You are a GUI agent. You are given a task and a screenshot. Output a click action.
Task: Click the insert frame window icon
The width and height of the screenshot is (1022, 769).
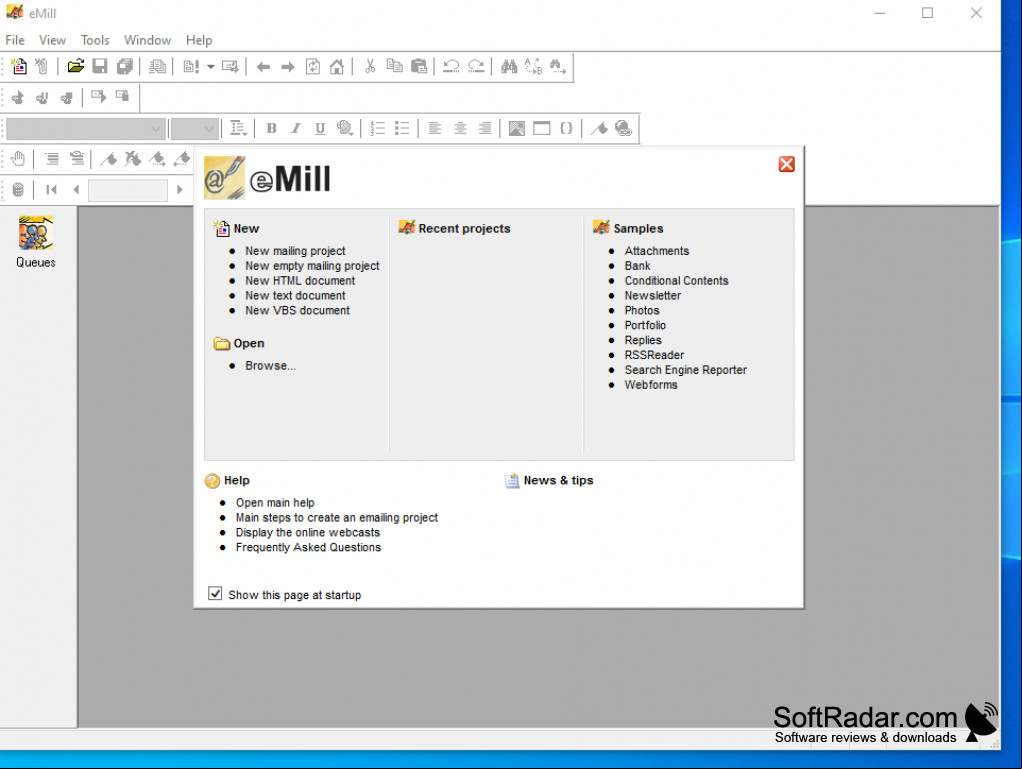[542, 128]
